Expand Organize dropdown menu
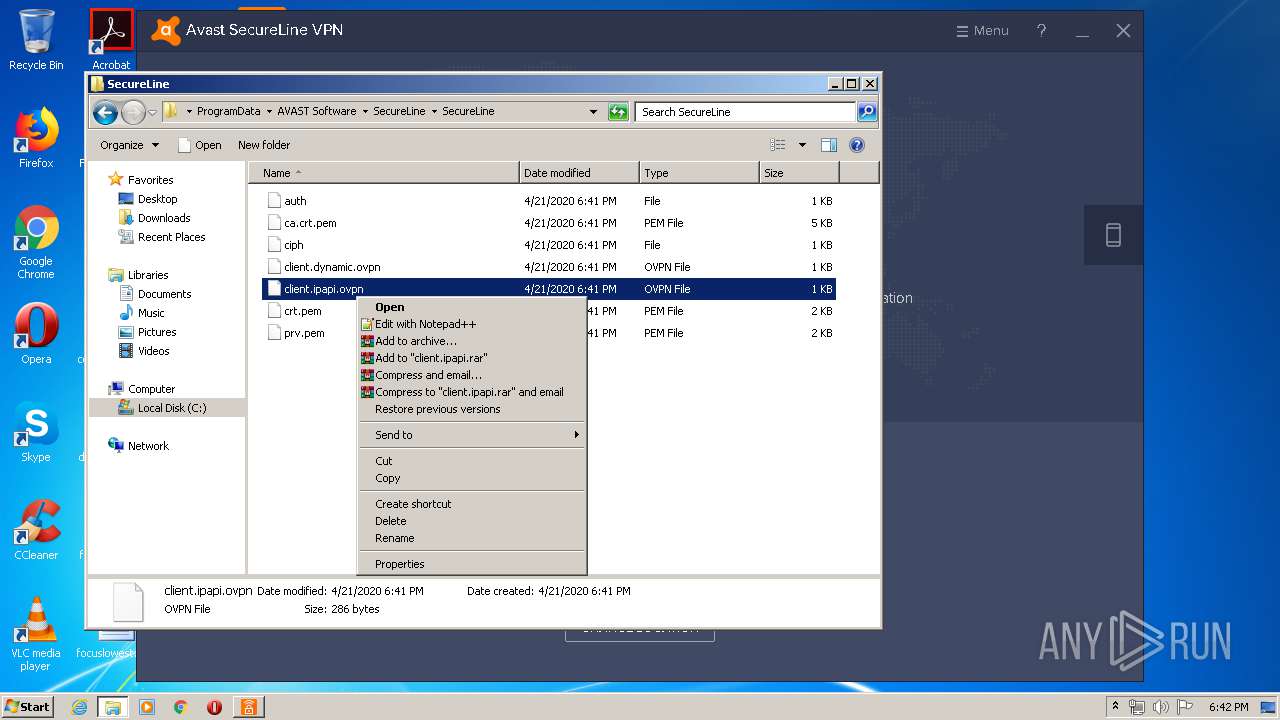The height and width of the screenshot is (720, 1280). tap(129, 145)
